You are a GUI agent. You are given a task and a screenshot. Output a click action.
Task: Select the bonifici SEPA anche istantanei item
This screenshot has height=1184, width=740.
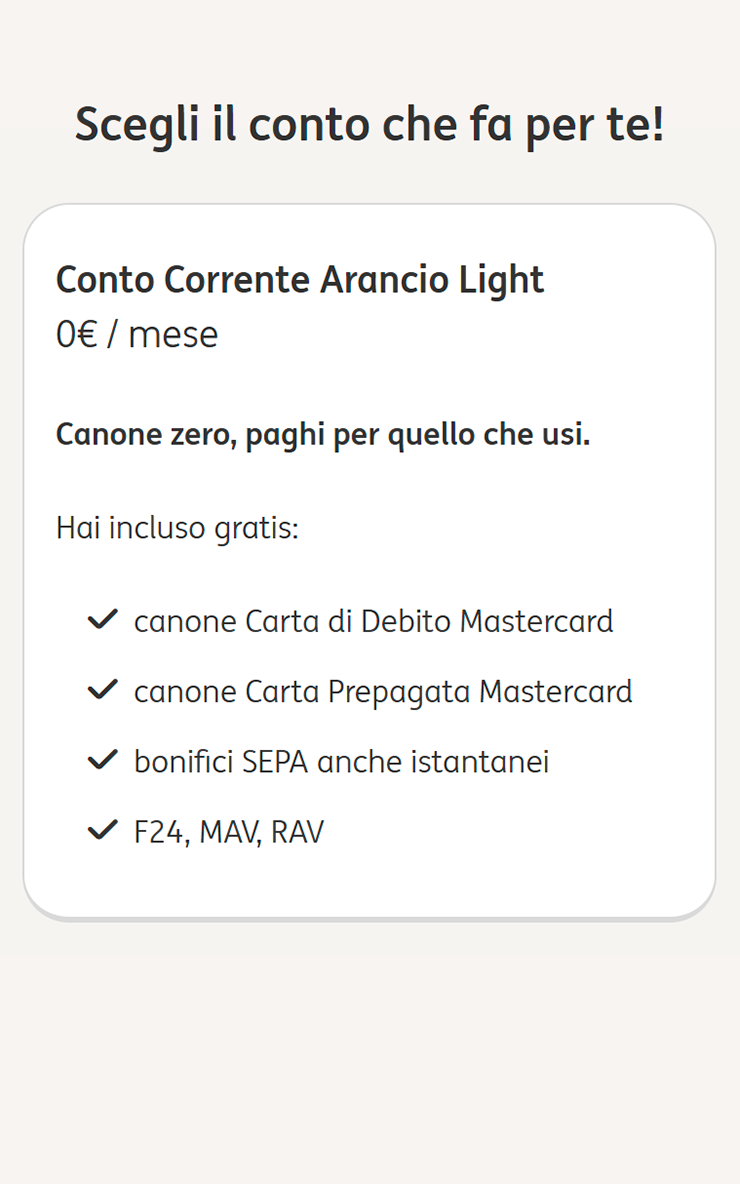(341, 762)
